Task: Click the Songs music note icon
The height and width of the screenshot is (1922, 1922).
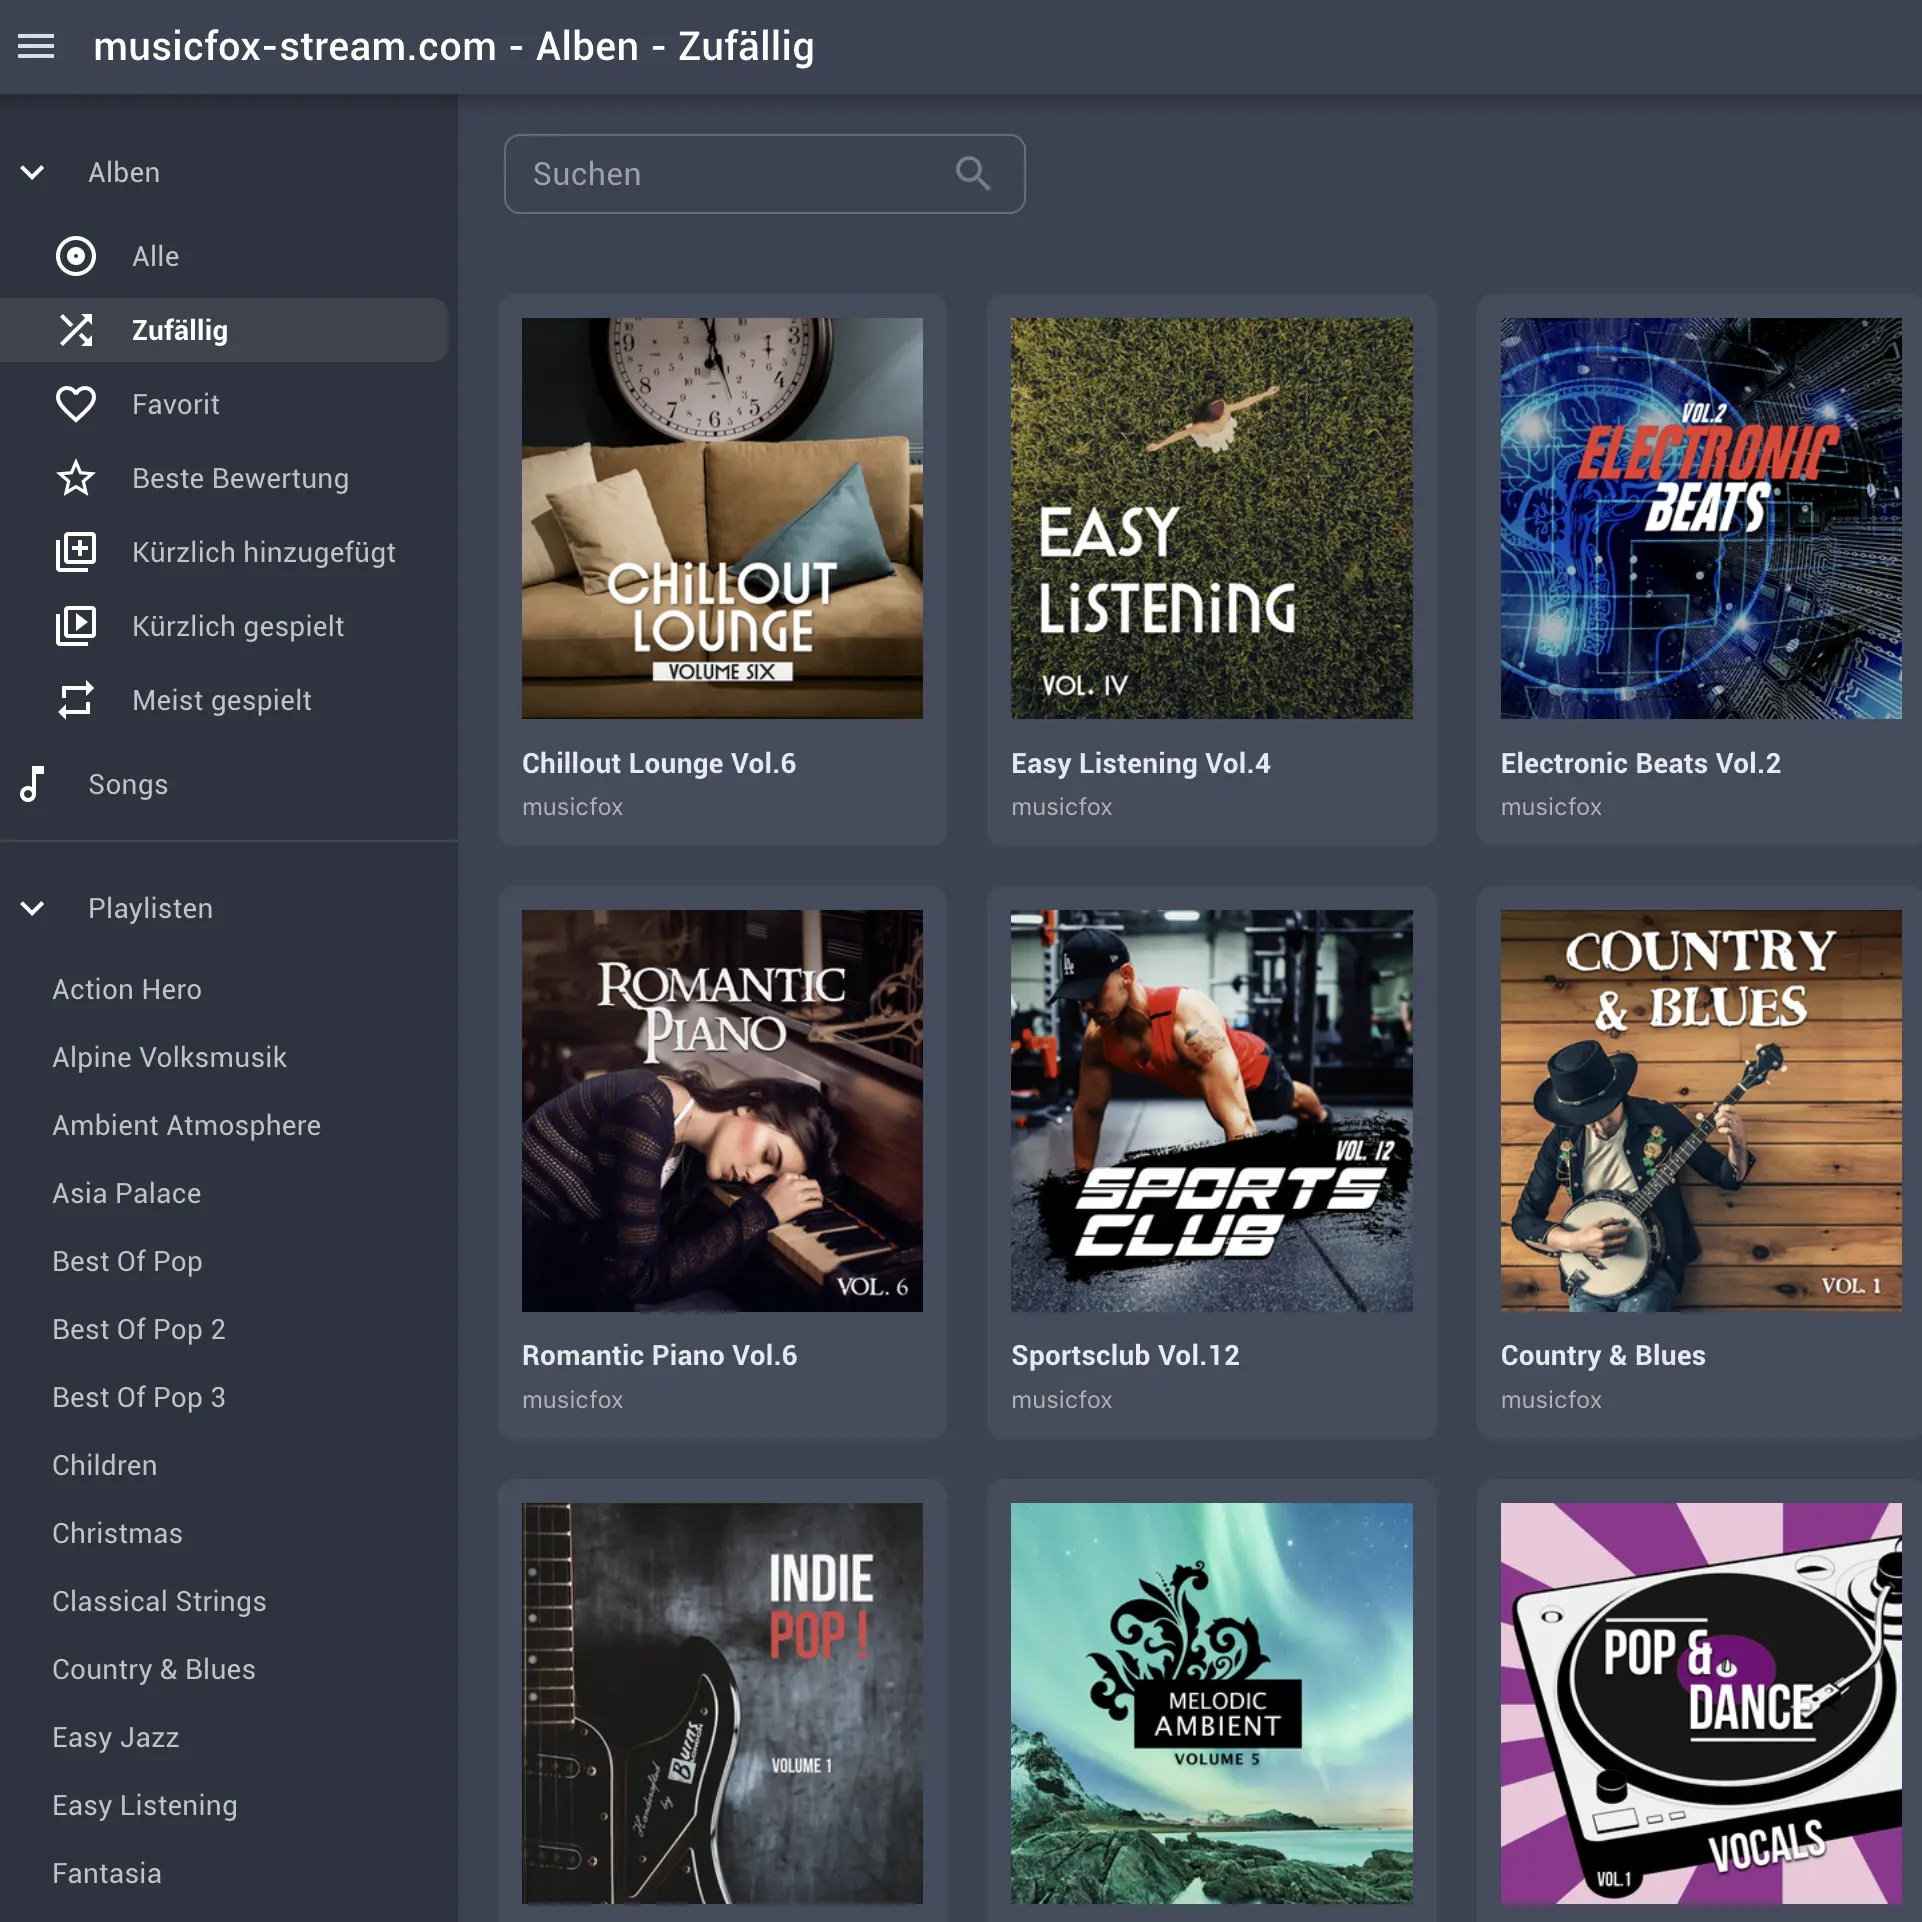Action: [x=32, y=784]
